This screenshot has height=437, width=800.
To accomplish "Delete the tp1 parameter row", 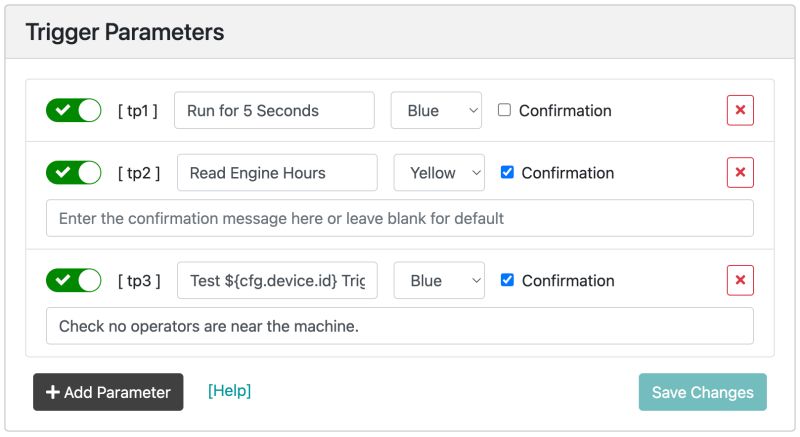I will coord(740,111).
